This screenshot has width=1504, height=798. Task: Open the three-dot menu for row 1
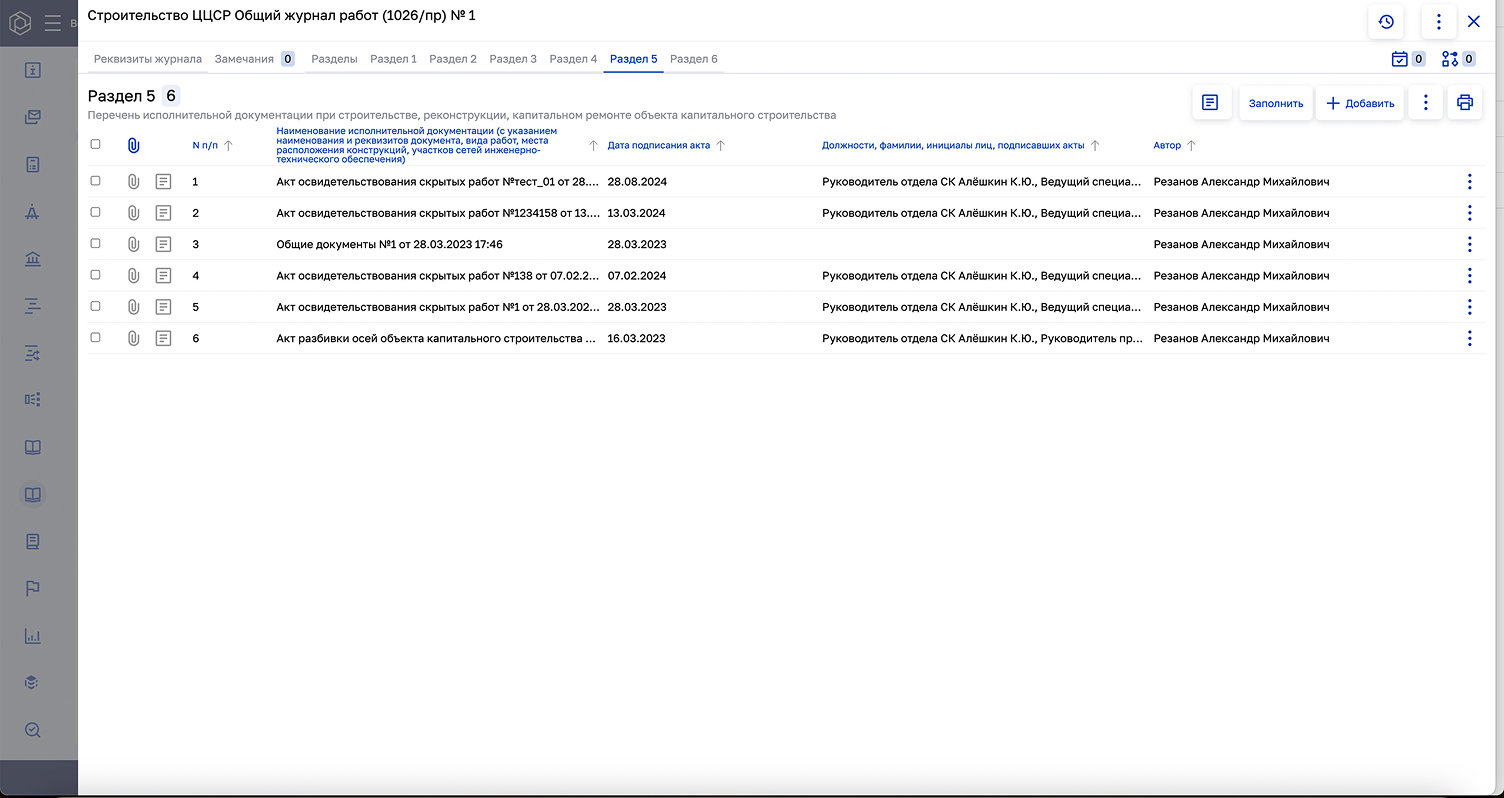[x=1469, y=182]
